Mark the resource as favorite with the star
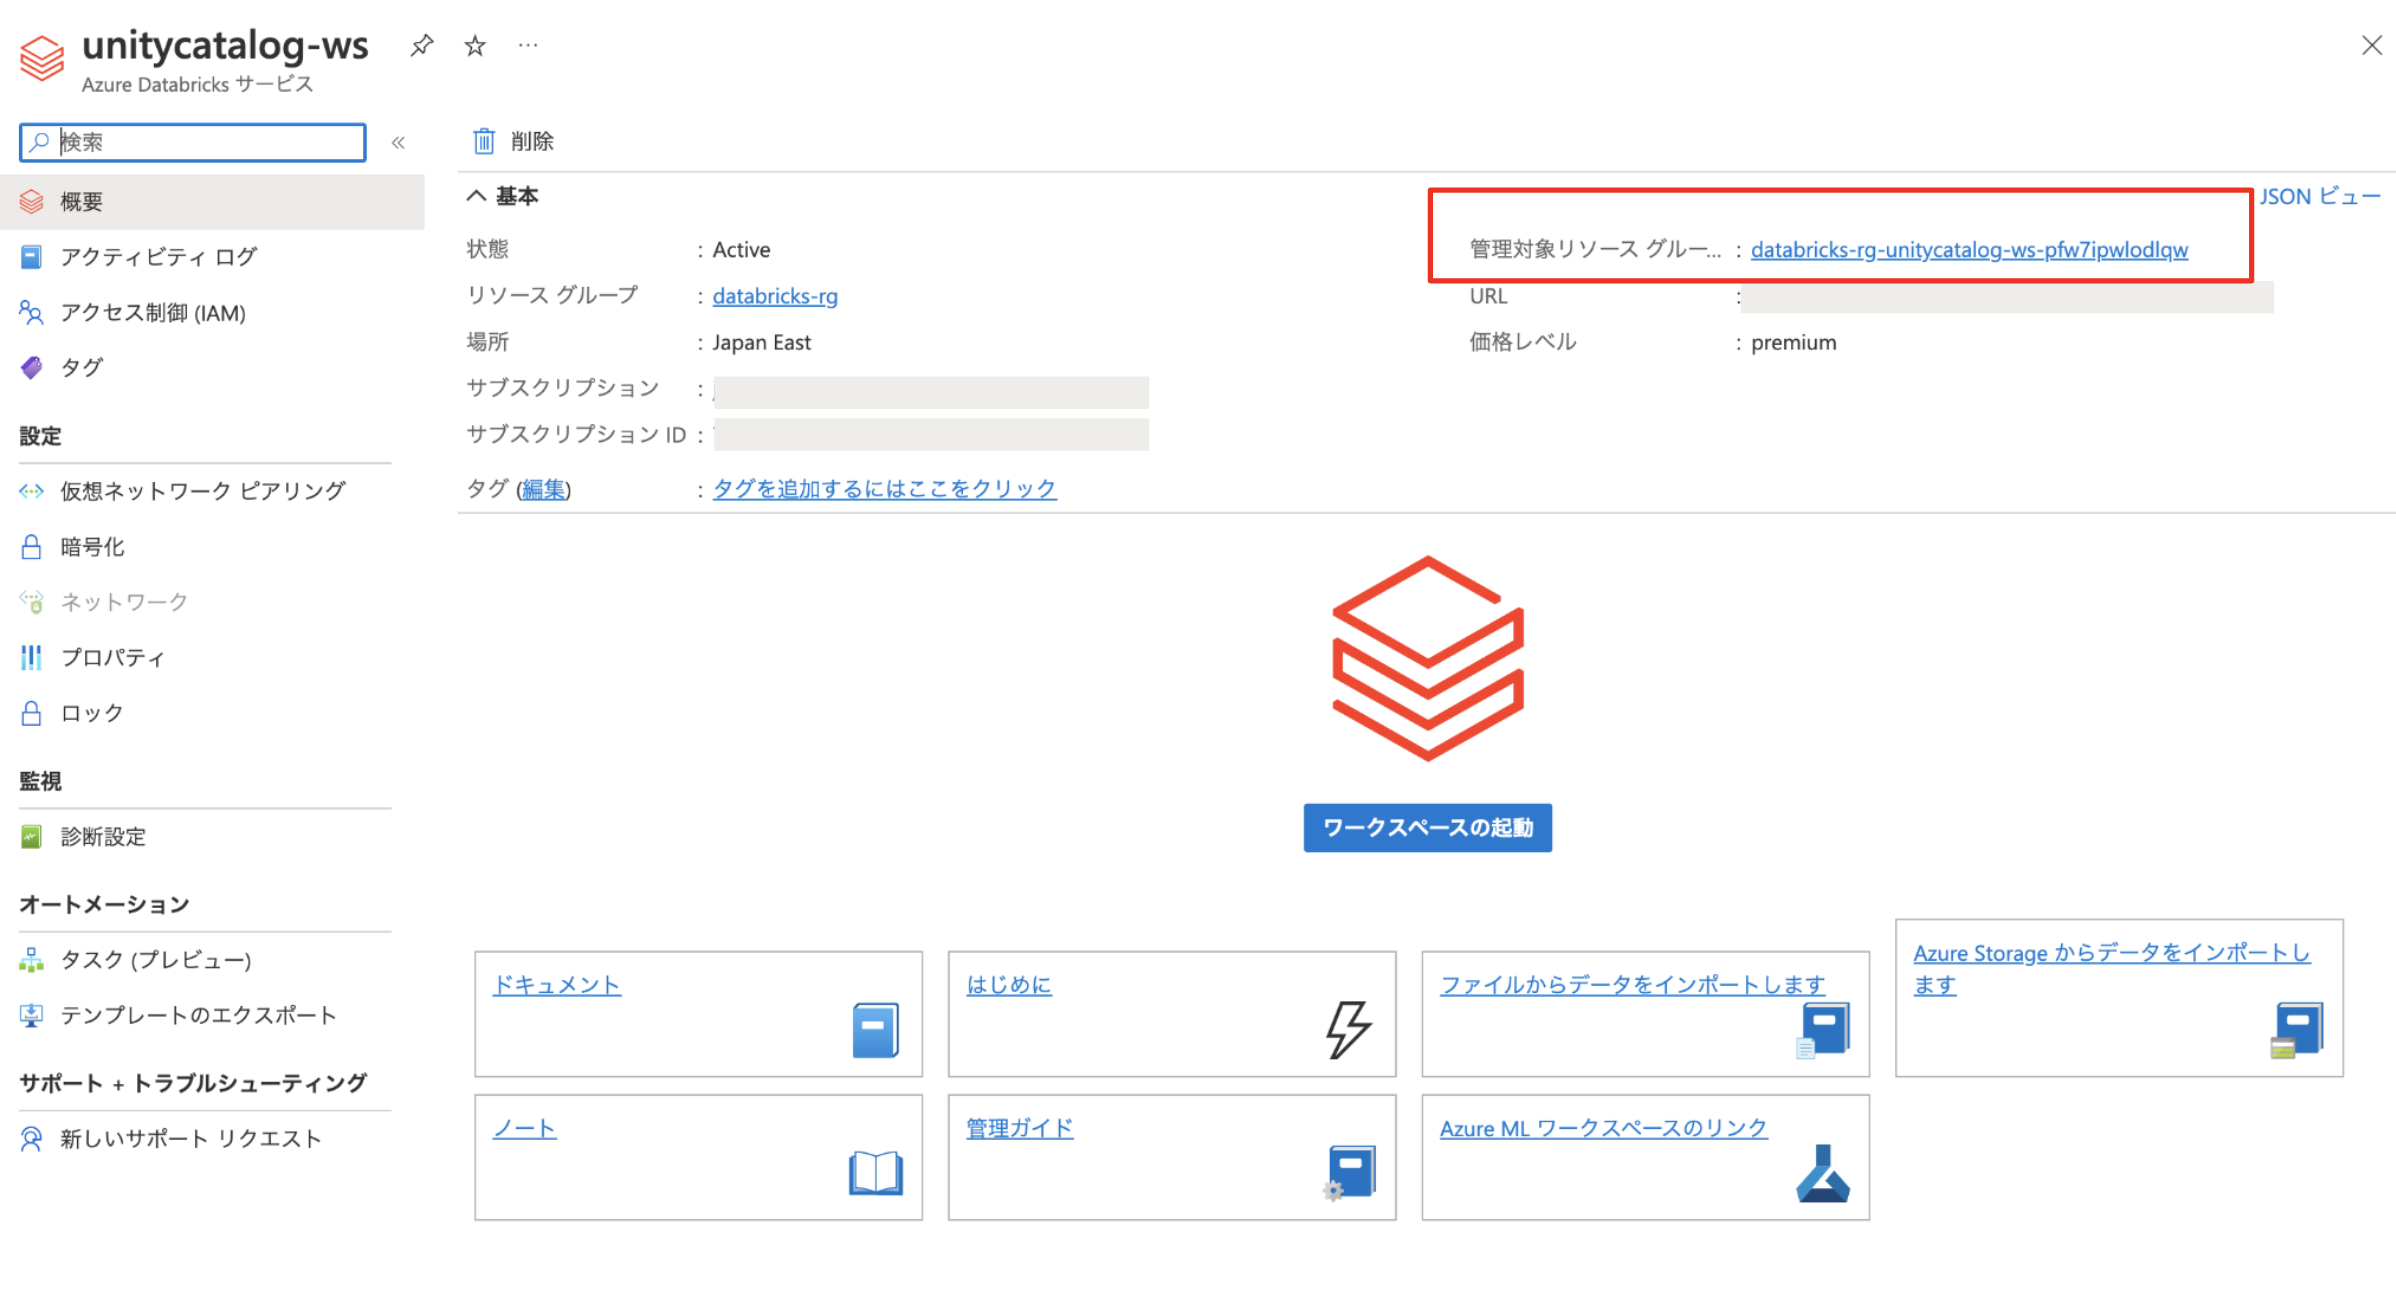The height and width of the screenshot is (1298, 2396). (x=475, y=45)
